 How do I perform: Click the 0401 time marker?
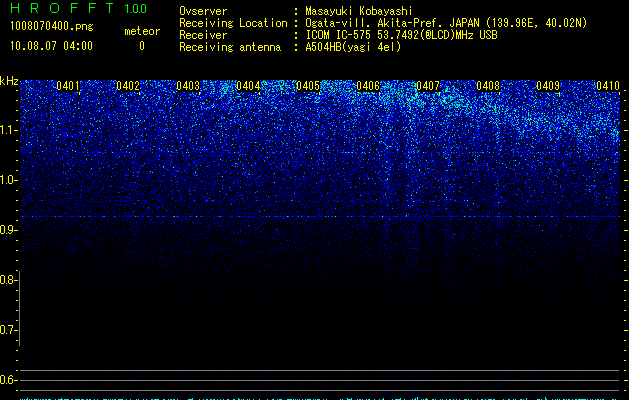(68, 86)
